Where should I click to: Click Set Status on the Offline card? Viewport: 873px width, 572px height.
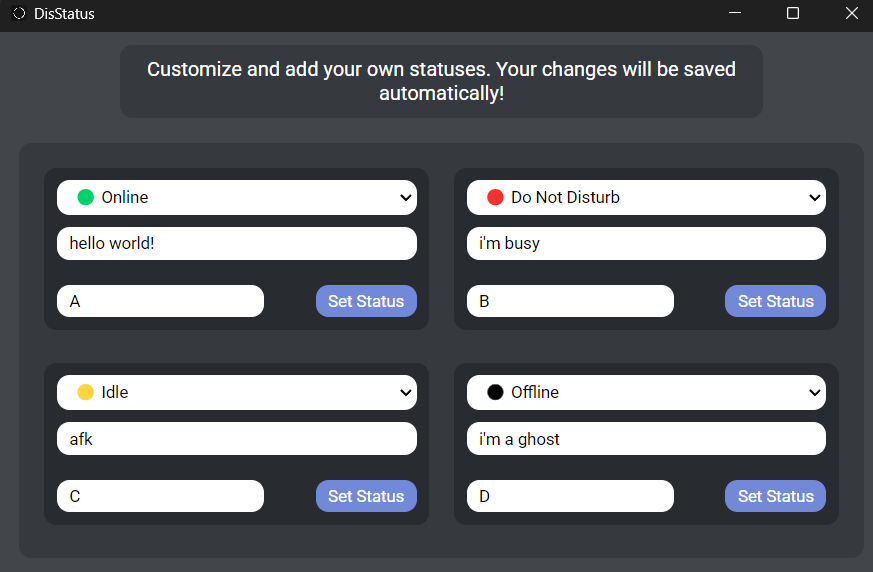(775, 496)
